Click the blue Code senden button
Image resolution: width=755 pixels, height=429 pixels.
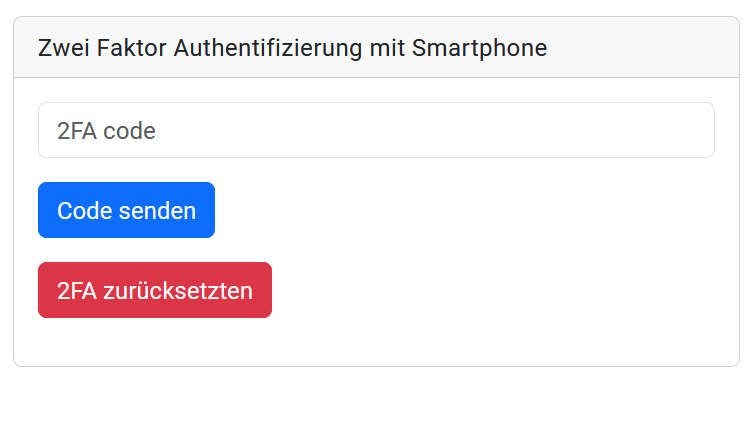(x=126, y=210)
